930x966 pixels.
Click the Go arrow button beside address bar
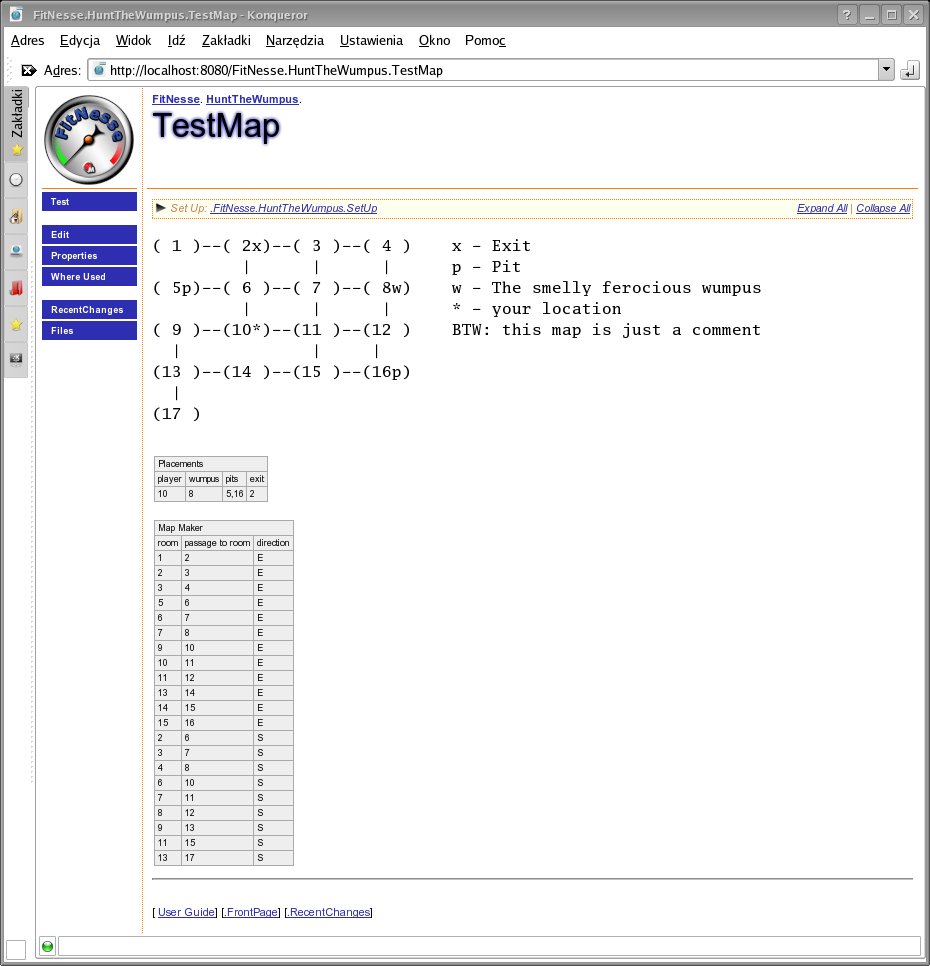[909, 70]
